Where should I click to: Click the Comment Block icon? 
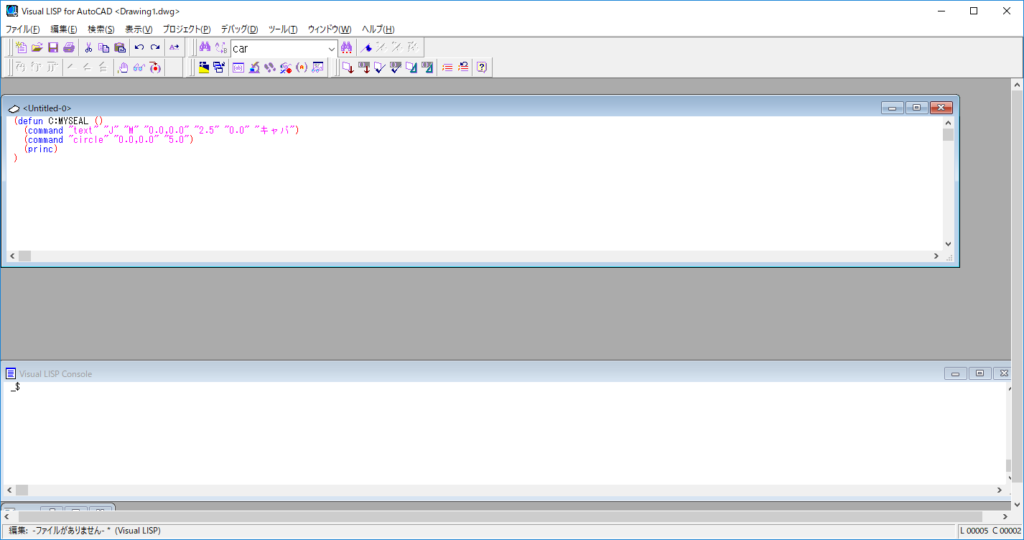click(447, 67)
